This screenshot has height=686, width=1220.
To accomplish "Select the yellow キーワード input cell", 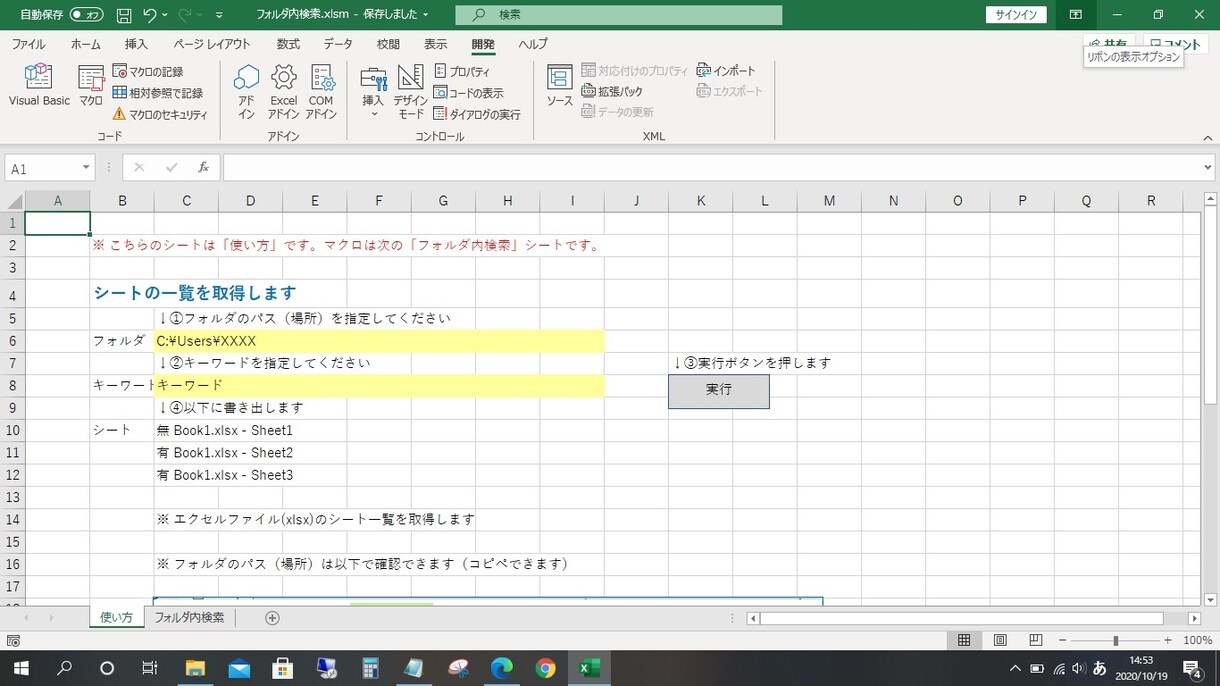I will coord(379,385).
